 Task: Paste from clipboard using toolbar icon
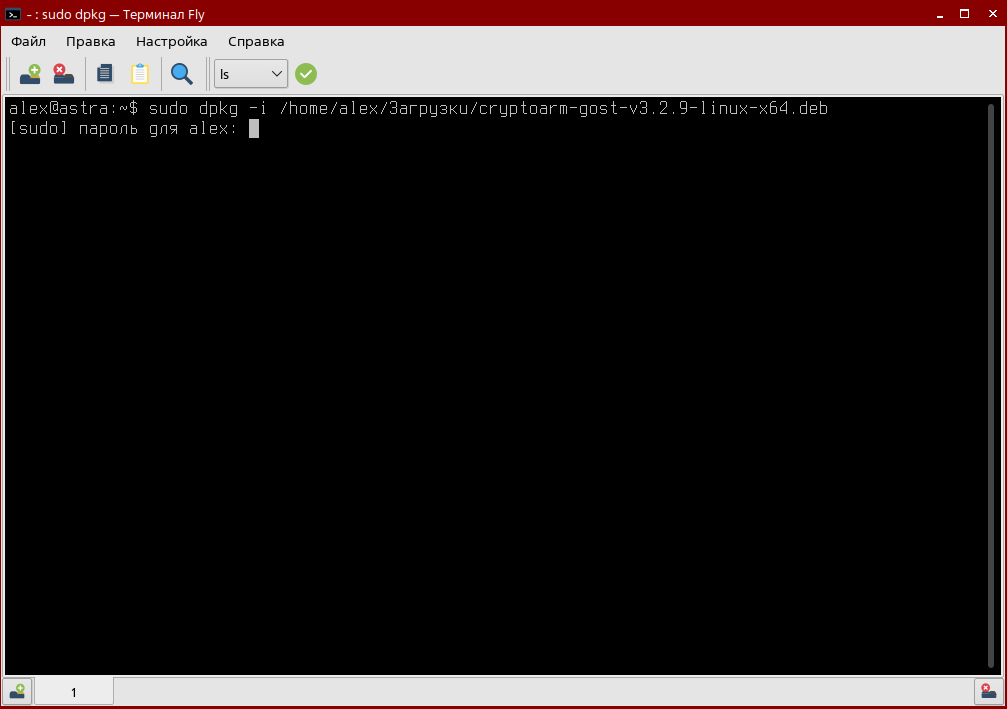(140, 73)
